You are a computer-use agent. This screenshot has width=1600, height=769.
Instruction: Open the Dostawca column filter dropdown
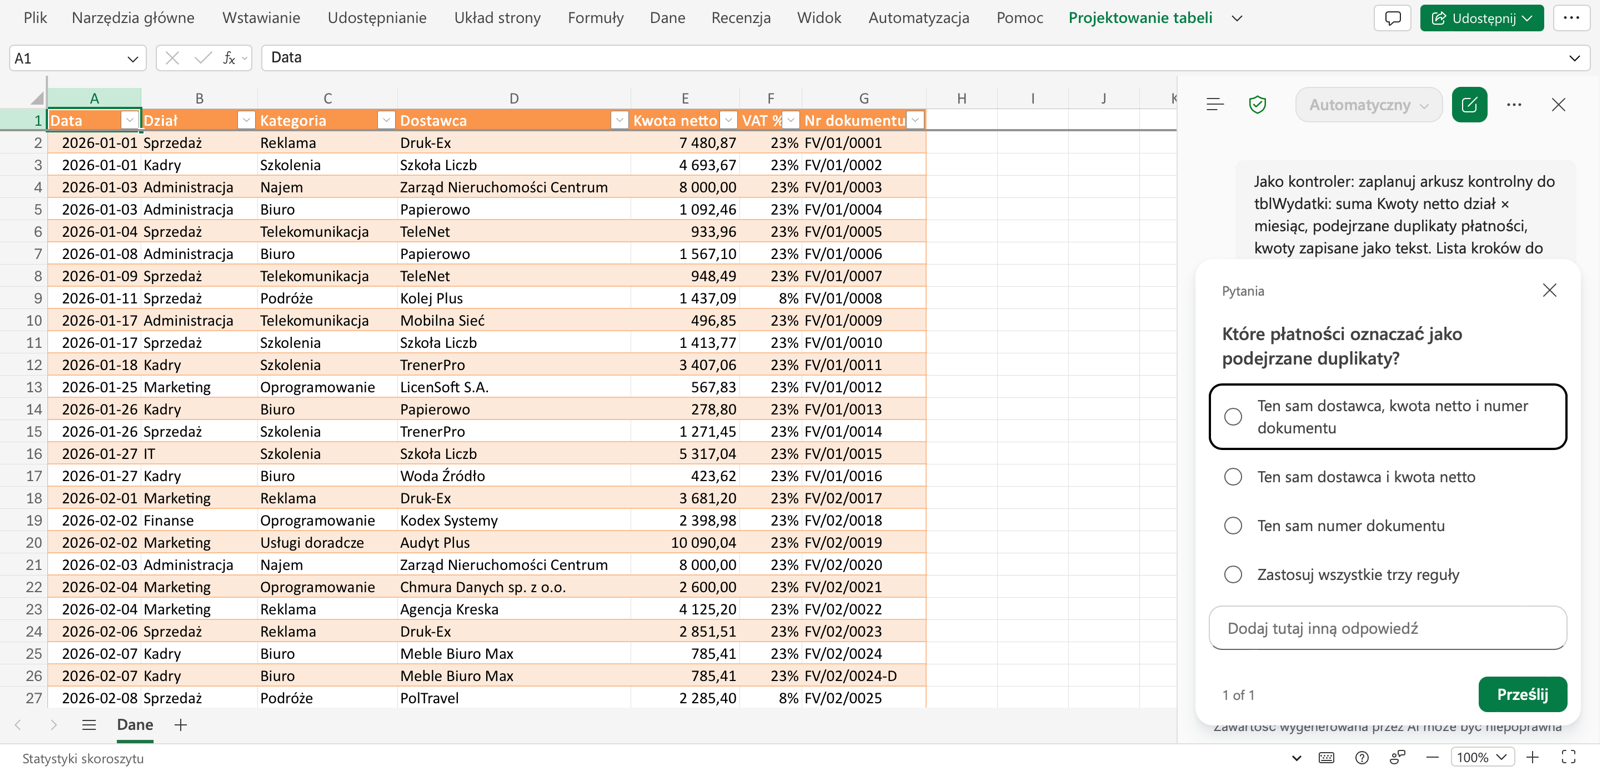(619, 120)
